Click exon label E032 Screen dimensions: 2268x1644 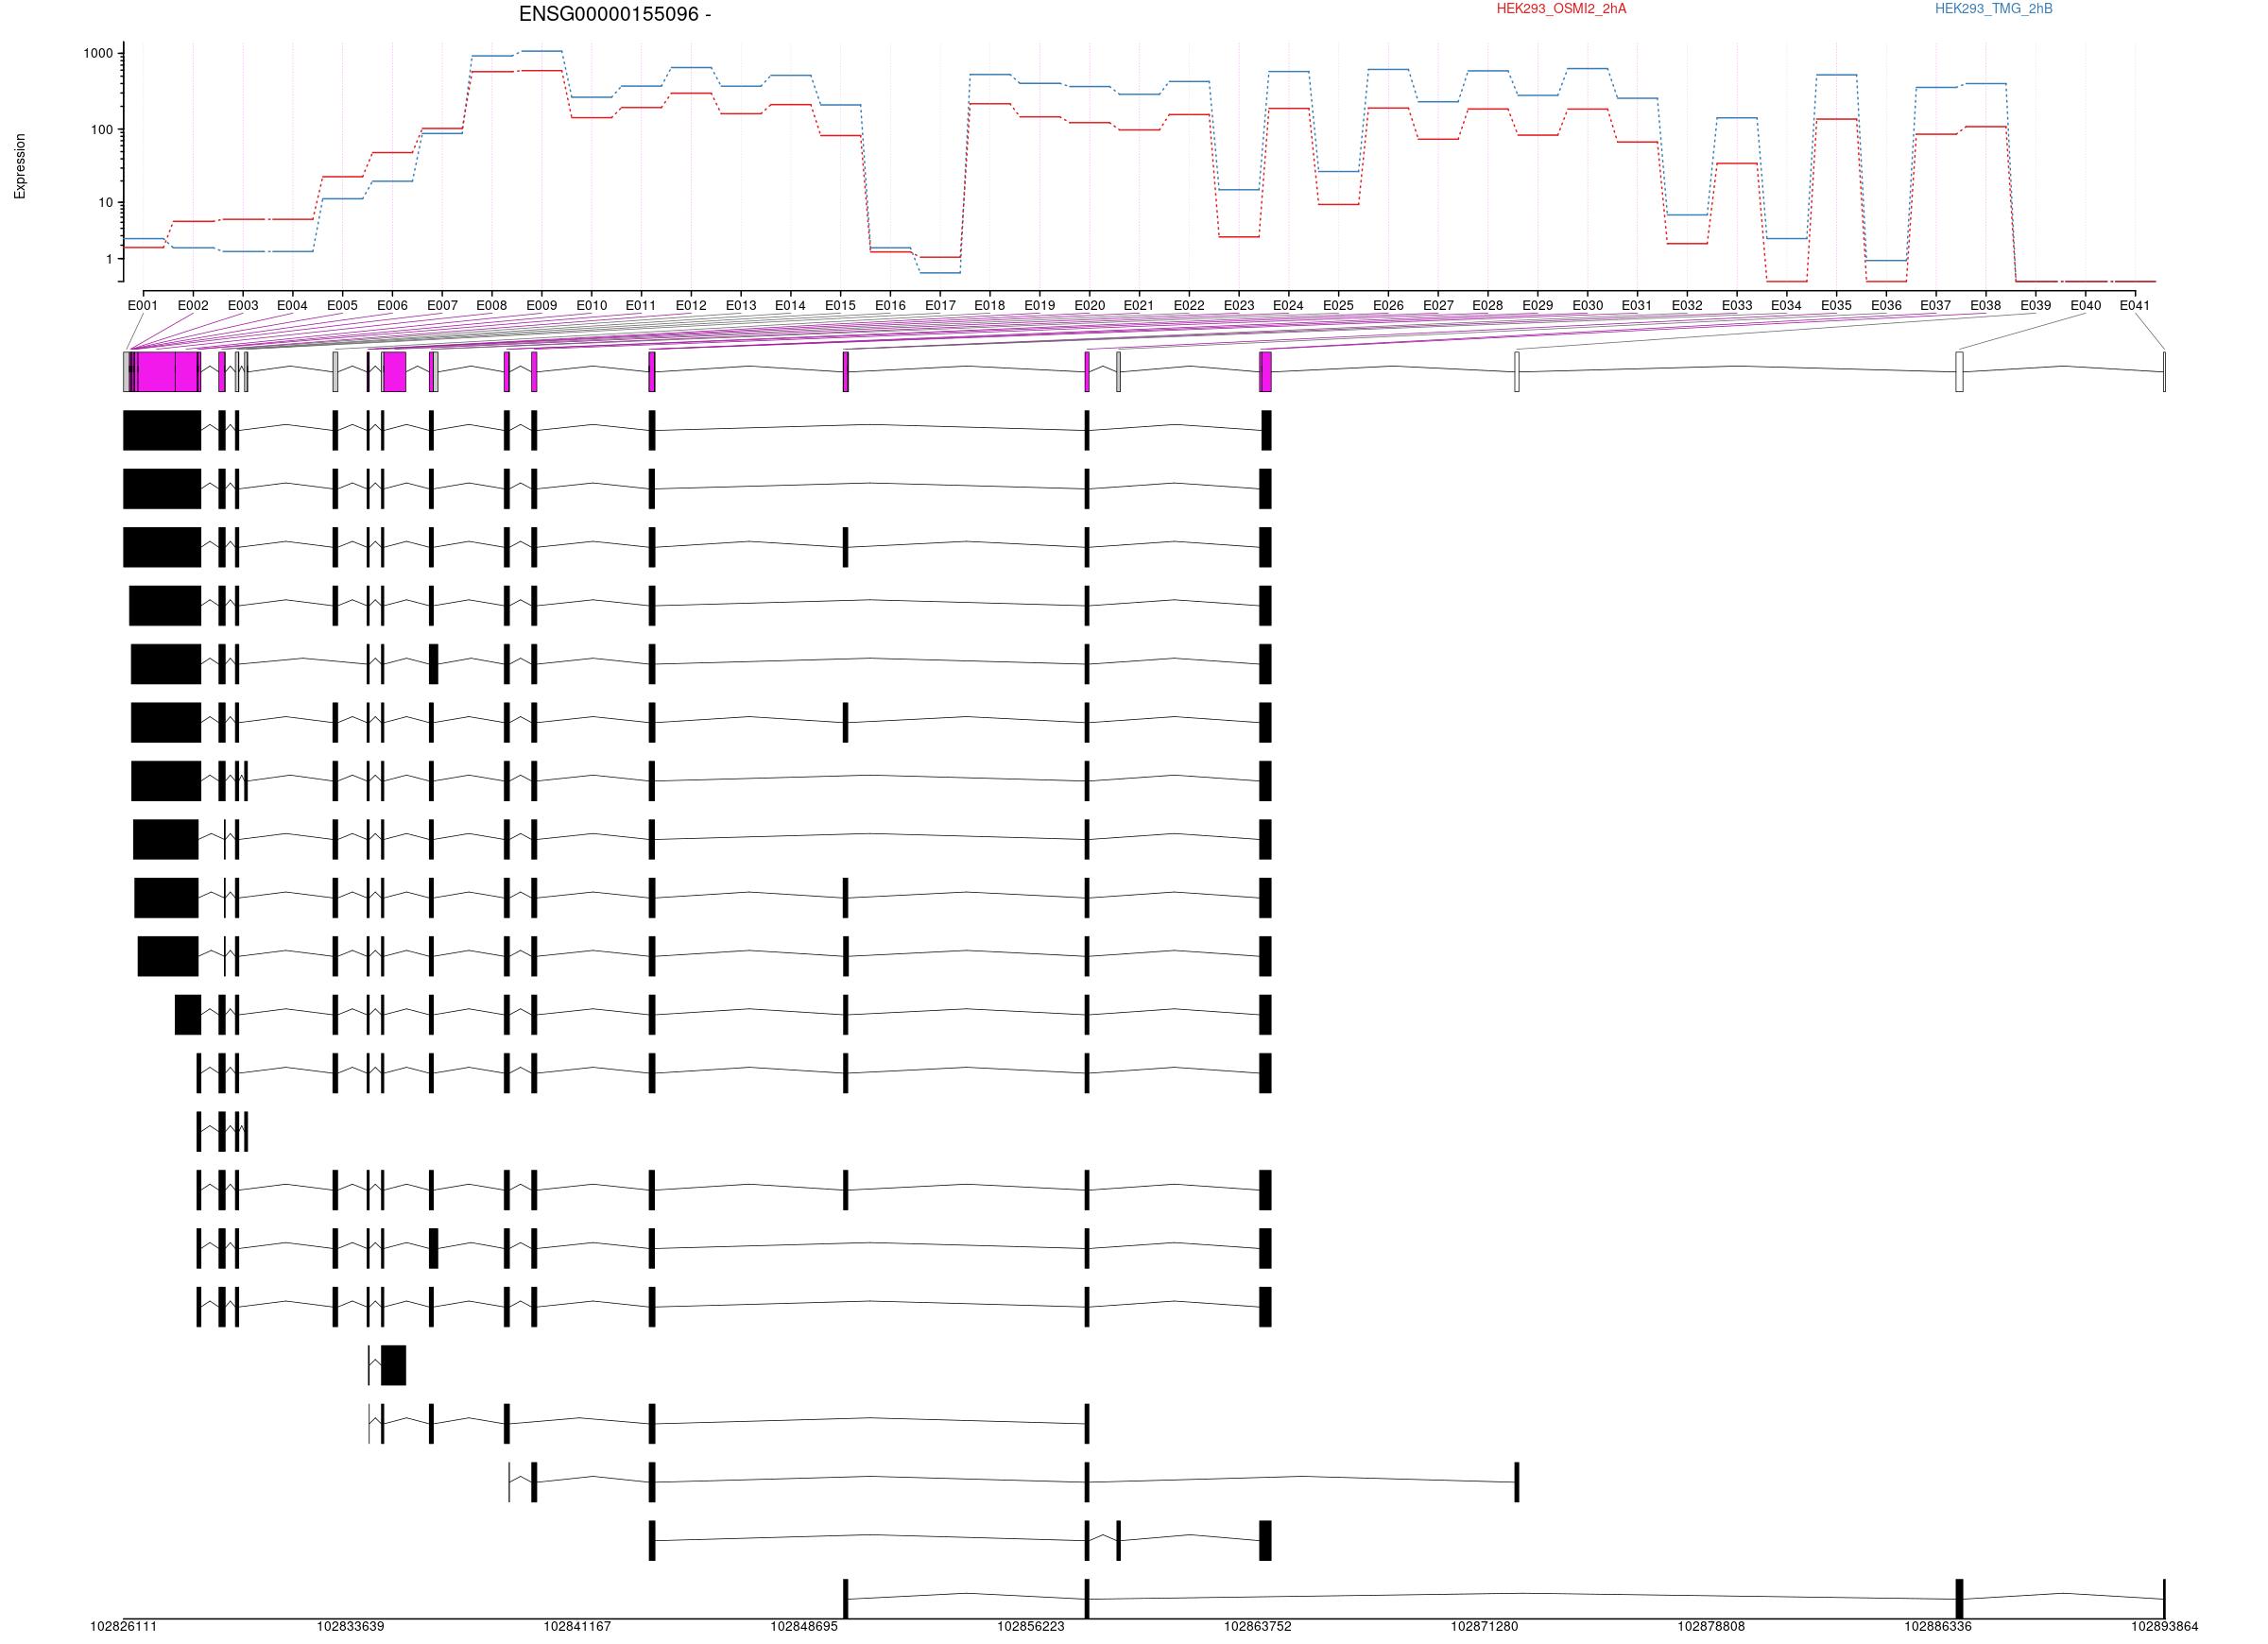click(1687, 306)
